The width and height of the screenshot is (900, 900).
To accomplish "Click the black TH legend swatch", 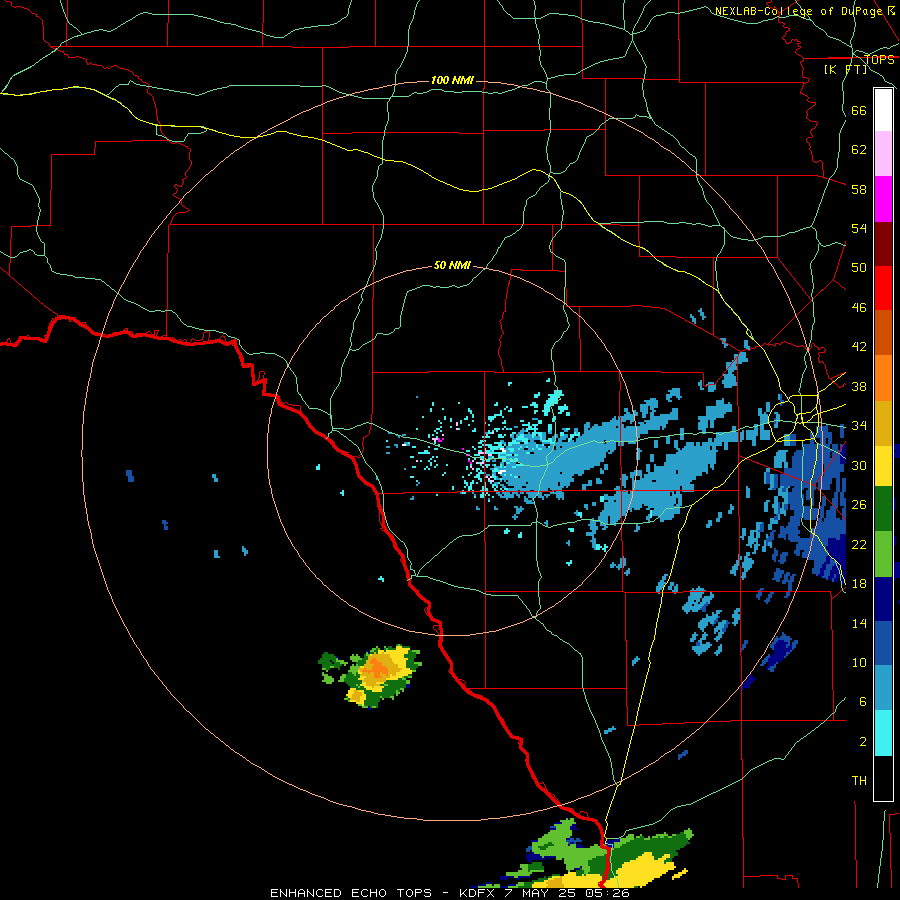I will (x=883, y=778).
